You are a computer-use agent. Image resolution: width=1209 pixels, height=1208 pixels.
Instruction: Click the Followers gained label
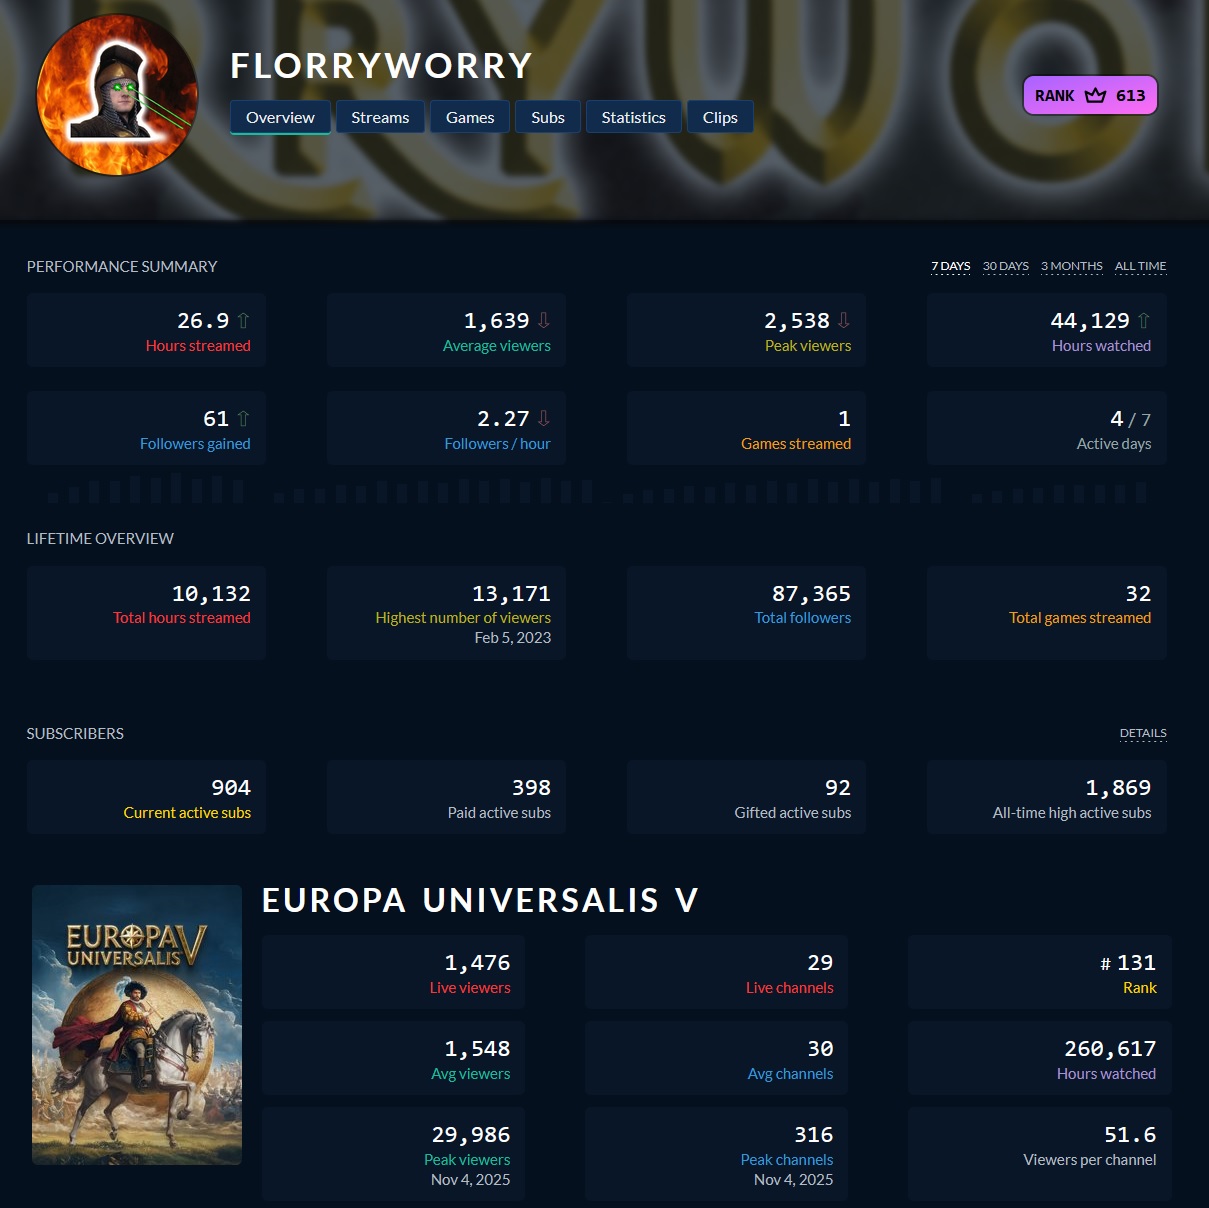point(195,444)
